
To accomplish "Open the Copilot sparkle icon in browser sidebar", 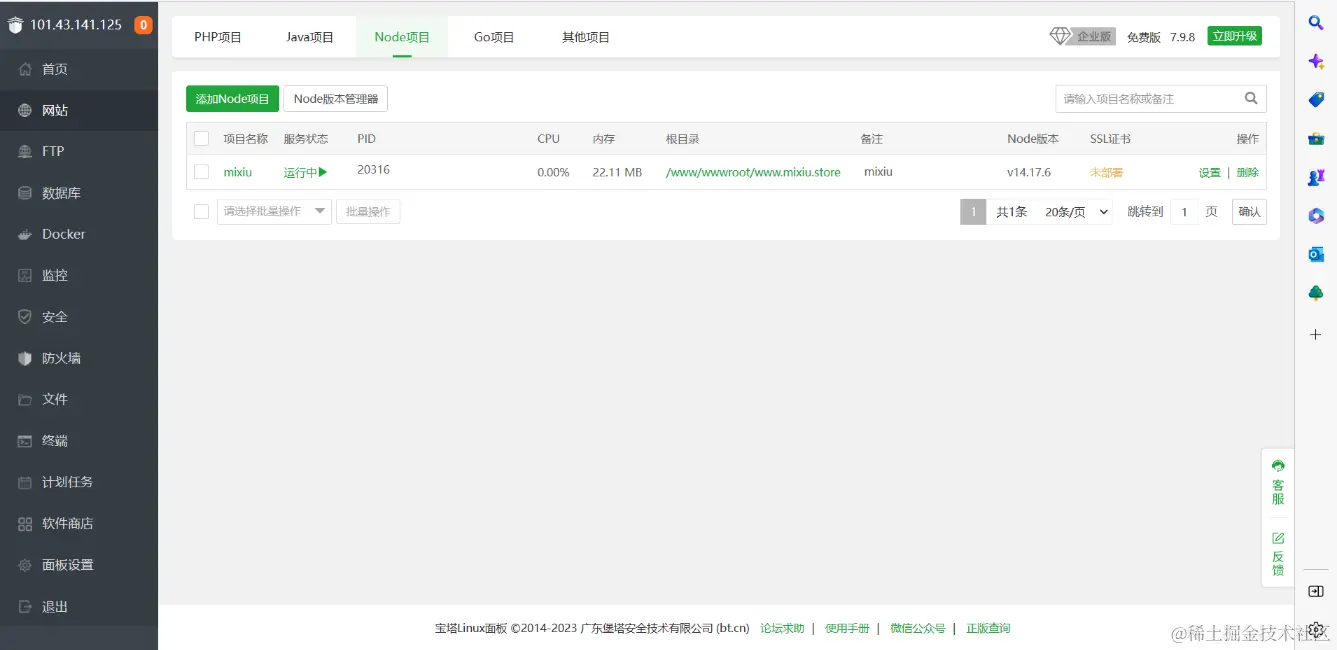I will (1316, 61).
